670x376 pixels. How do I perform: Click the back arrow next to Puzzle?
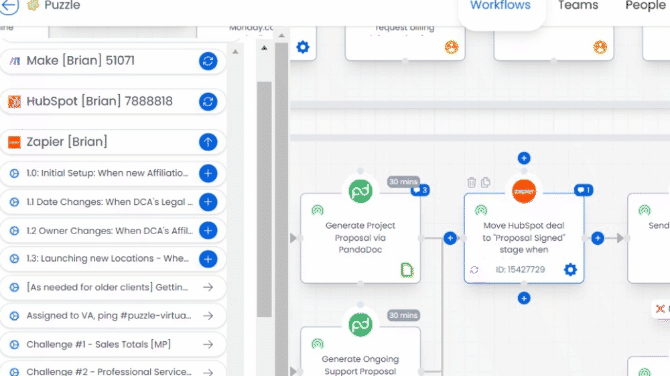(9, 6)
